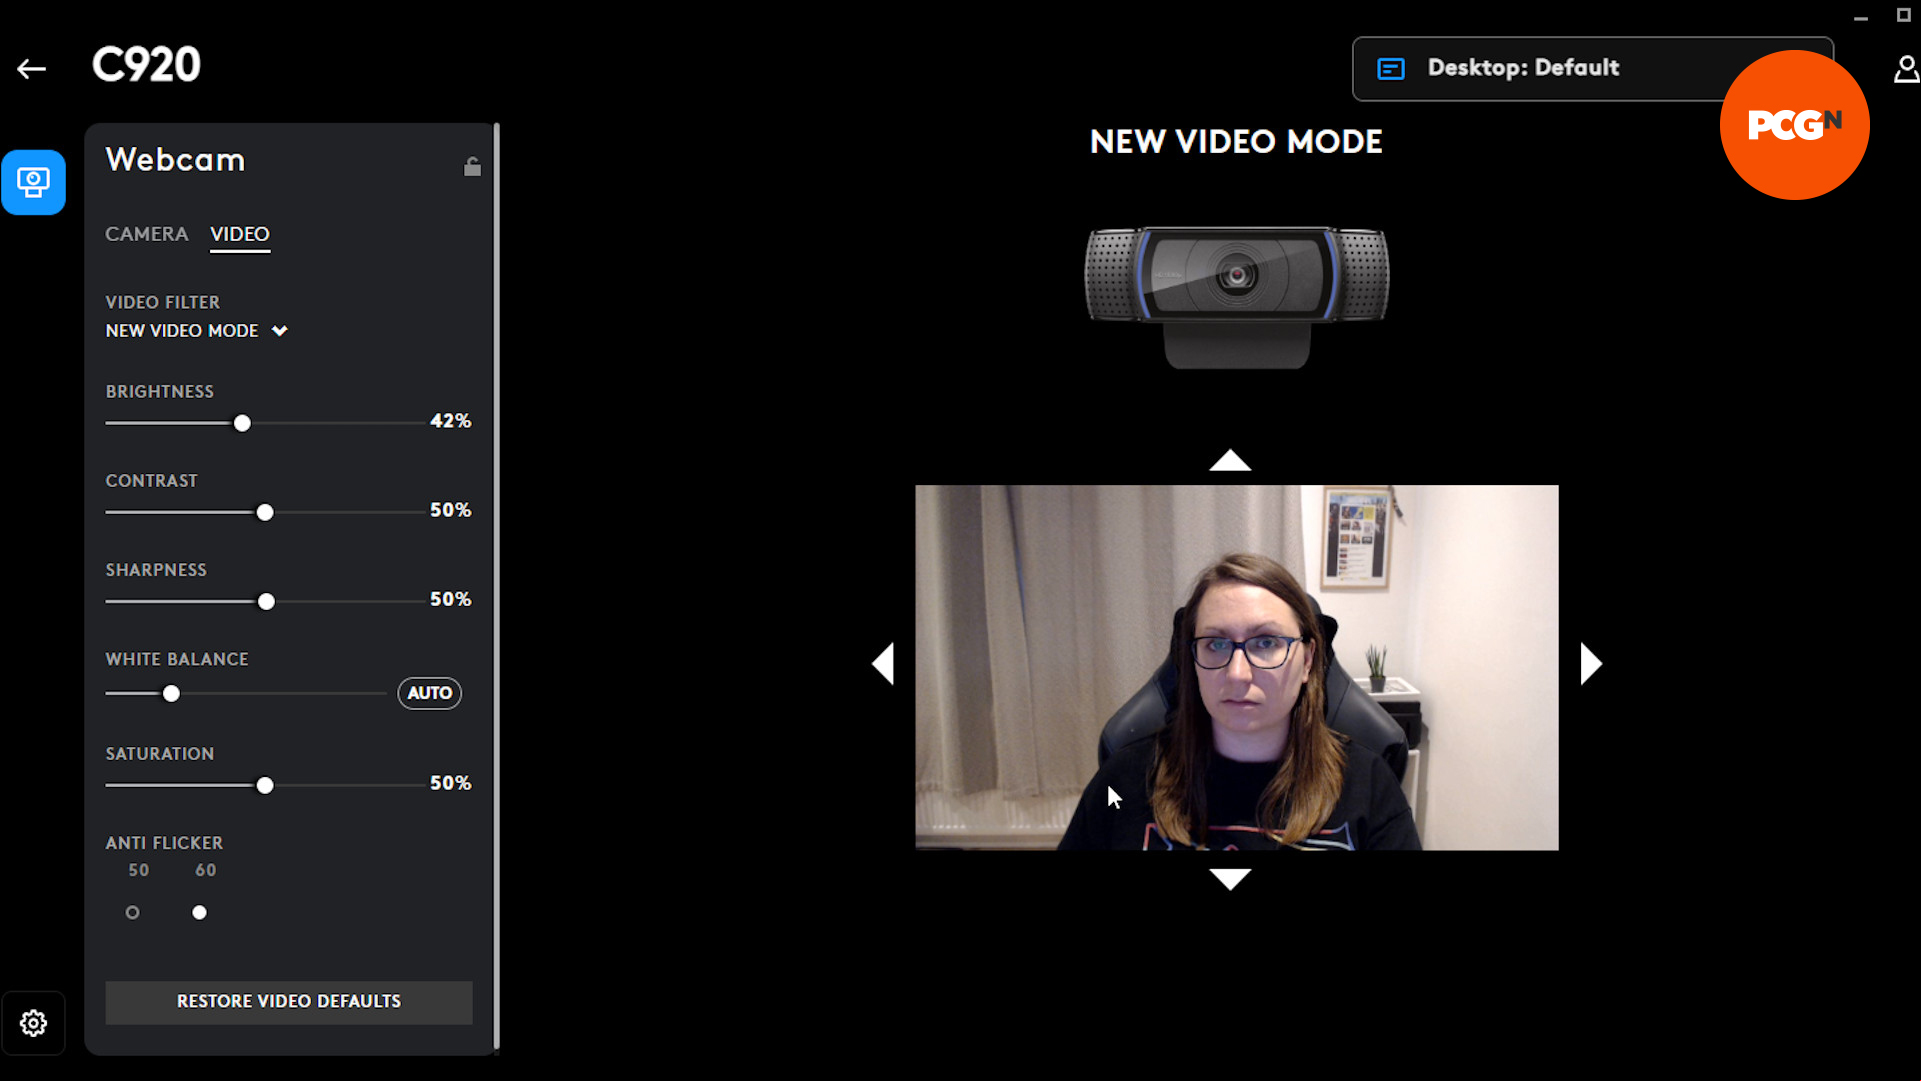Viewport: 1921px width, 1081px height.
Task: Minimize the window
Action: [1861, 17]
